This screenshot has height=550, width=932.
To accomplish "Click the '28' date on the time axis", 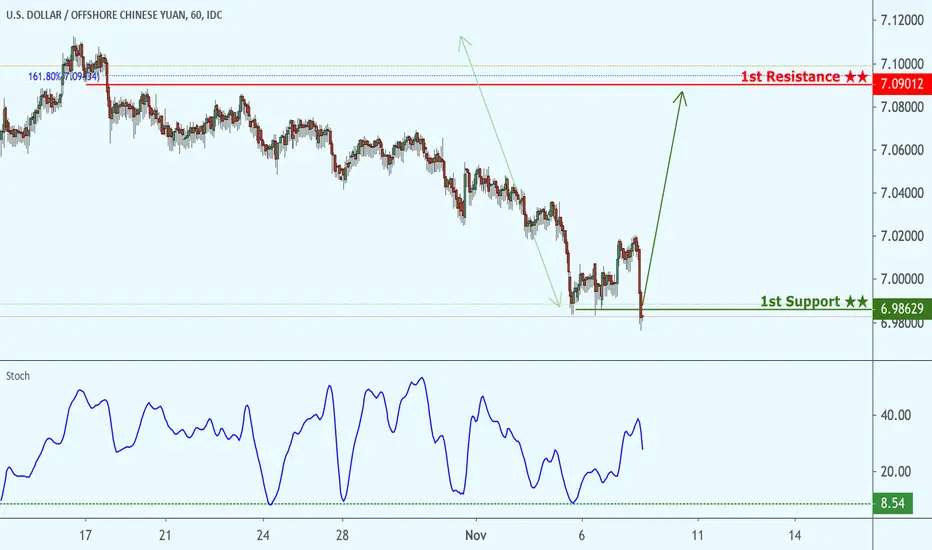I will point(342,535).
